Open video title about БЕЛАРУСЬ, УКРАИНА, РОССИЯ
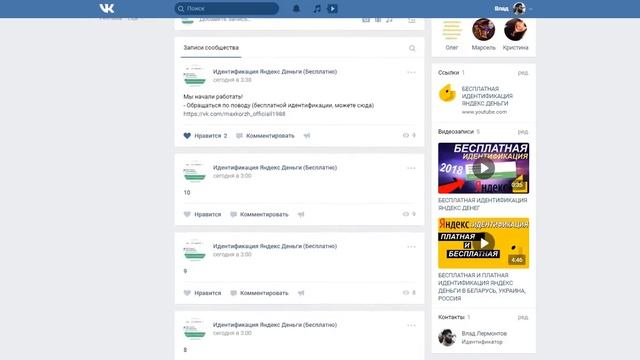 (x=482, y=287)
